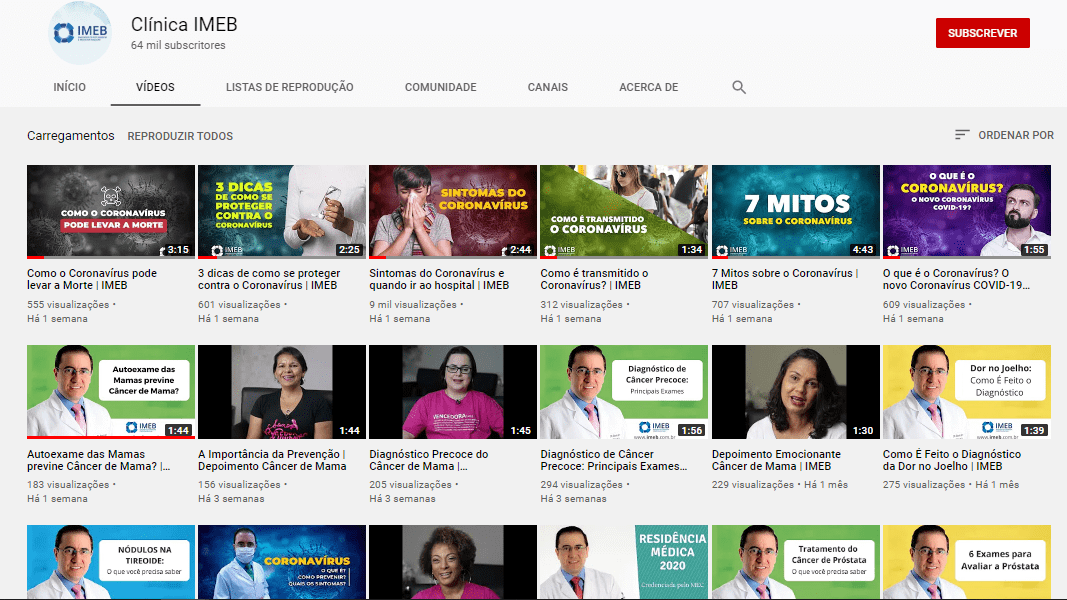Open the channel search magnifier icon
Screen dimensions: 1067x600
(x=739, y=87)
